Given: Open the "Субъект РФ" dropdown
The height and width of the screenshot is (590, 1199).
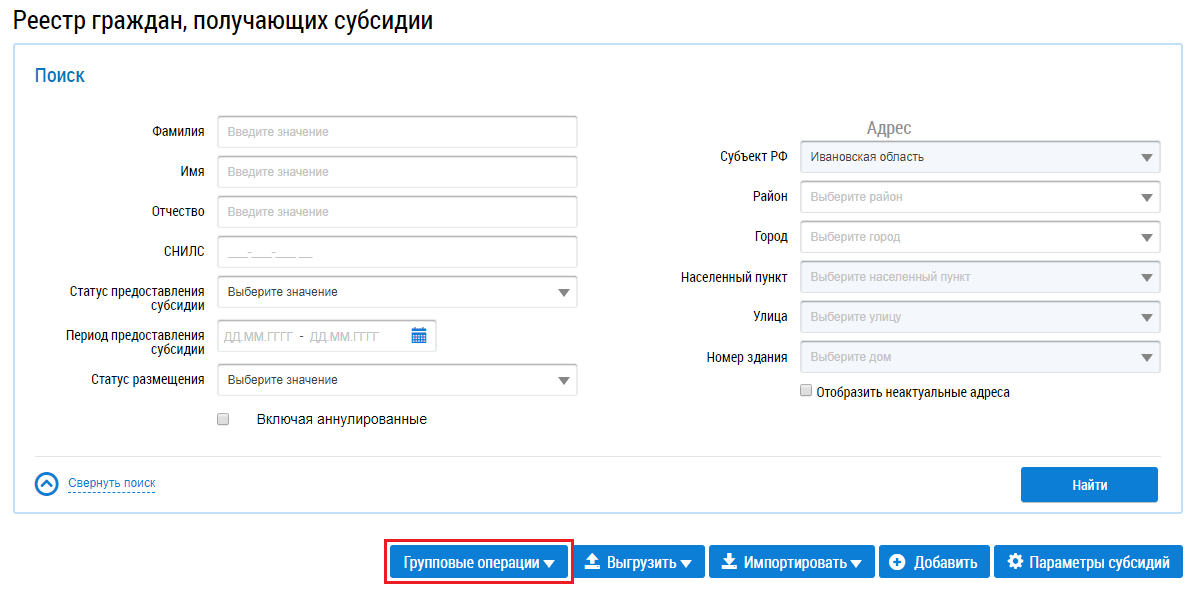Looking at the screenshot, I should [980, 157].
